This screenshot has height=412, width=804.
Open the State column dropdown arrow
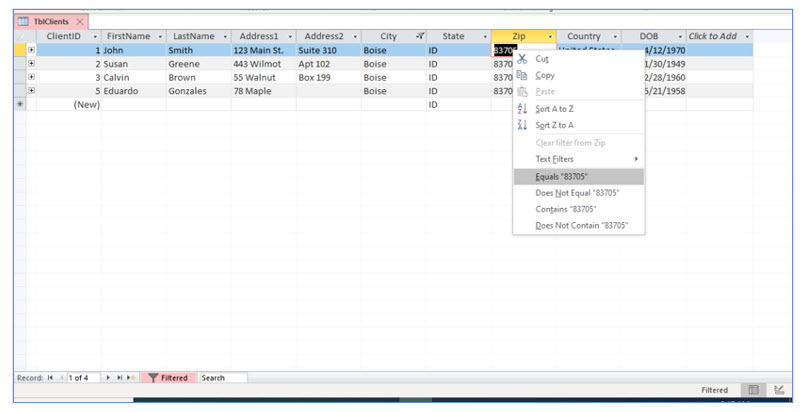[485, 37]
